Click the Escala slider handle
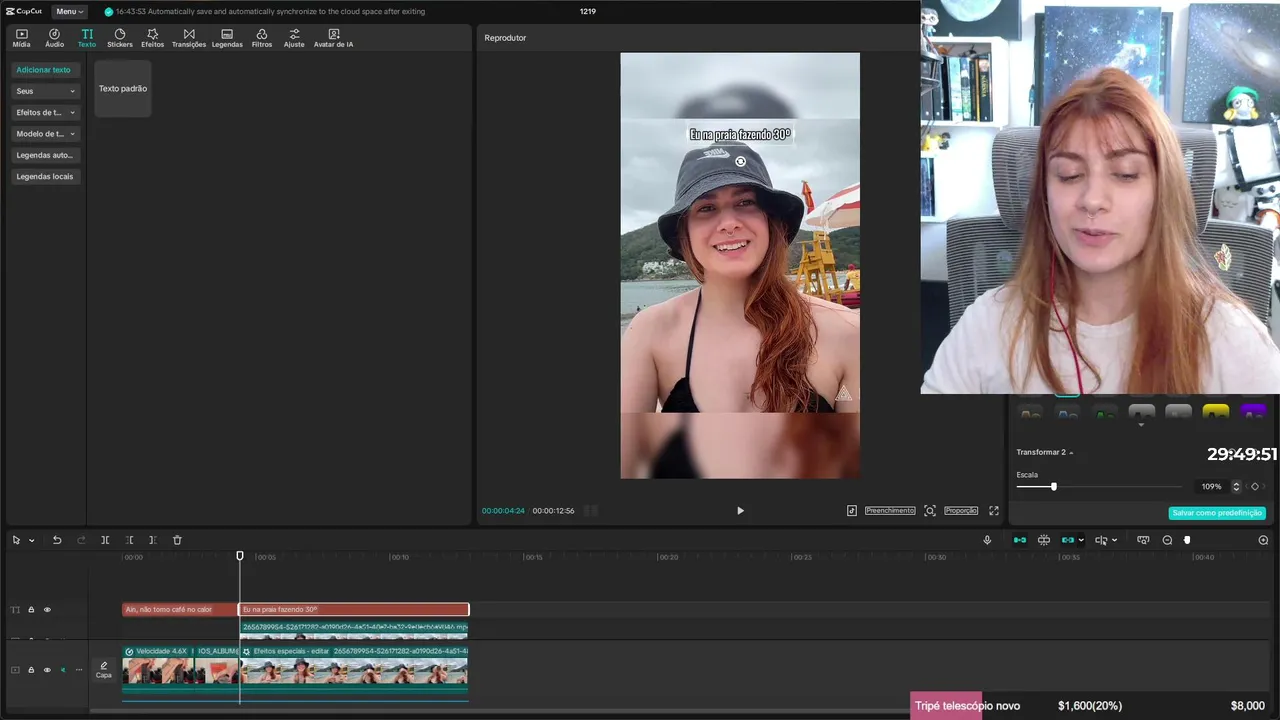This screenshot has height=720, width=1280. click(1053, 487)
